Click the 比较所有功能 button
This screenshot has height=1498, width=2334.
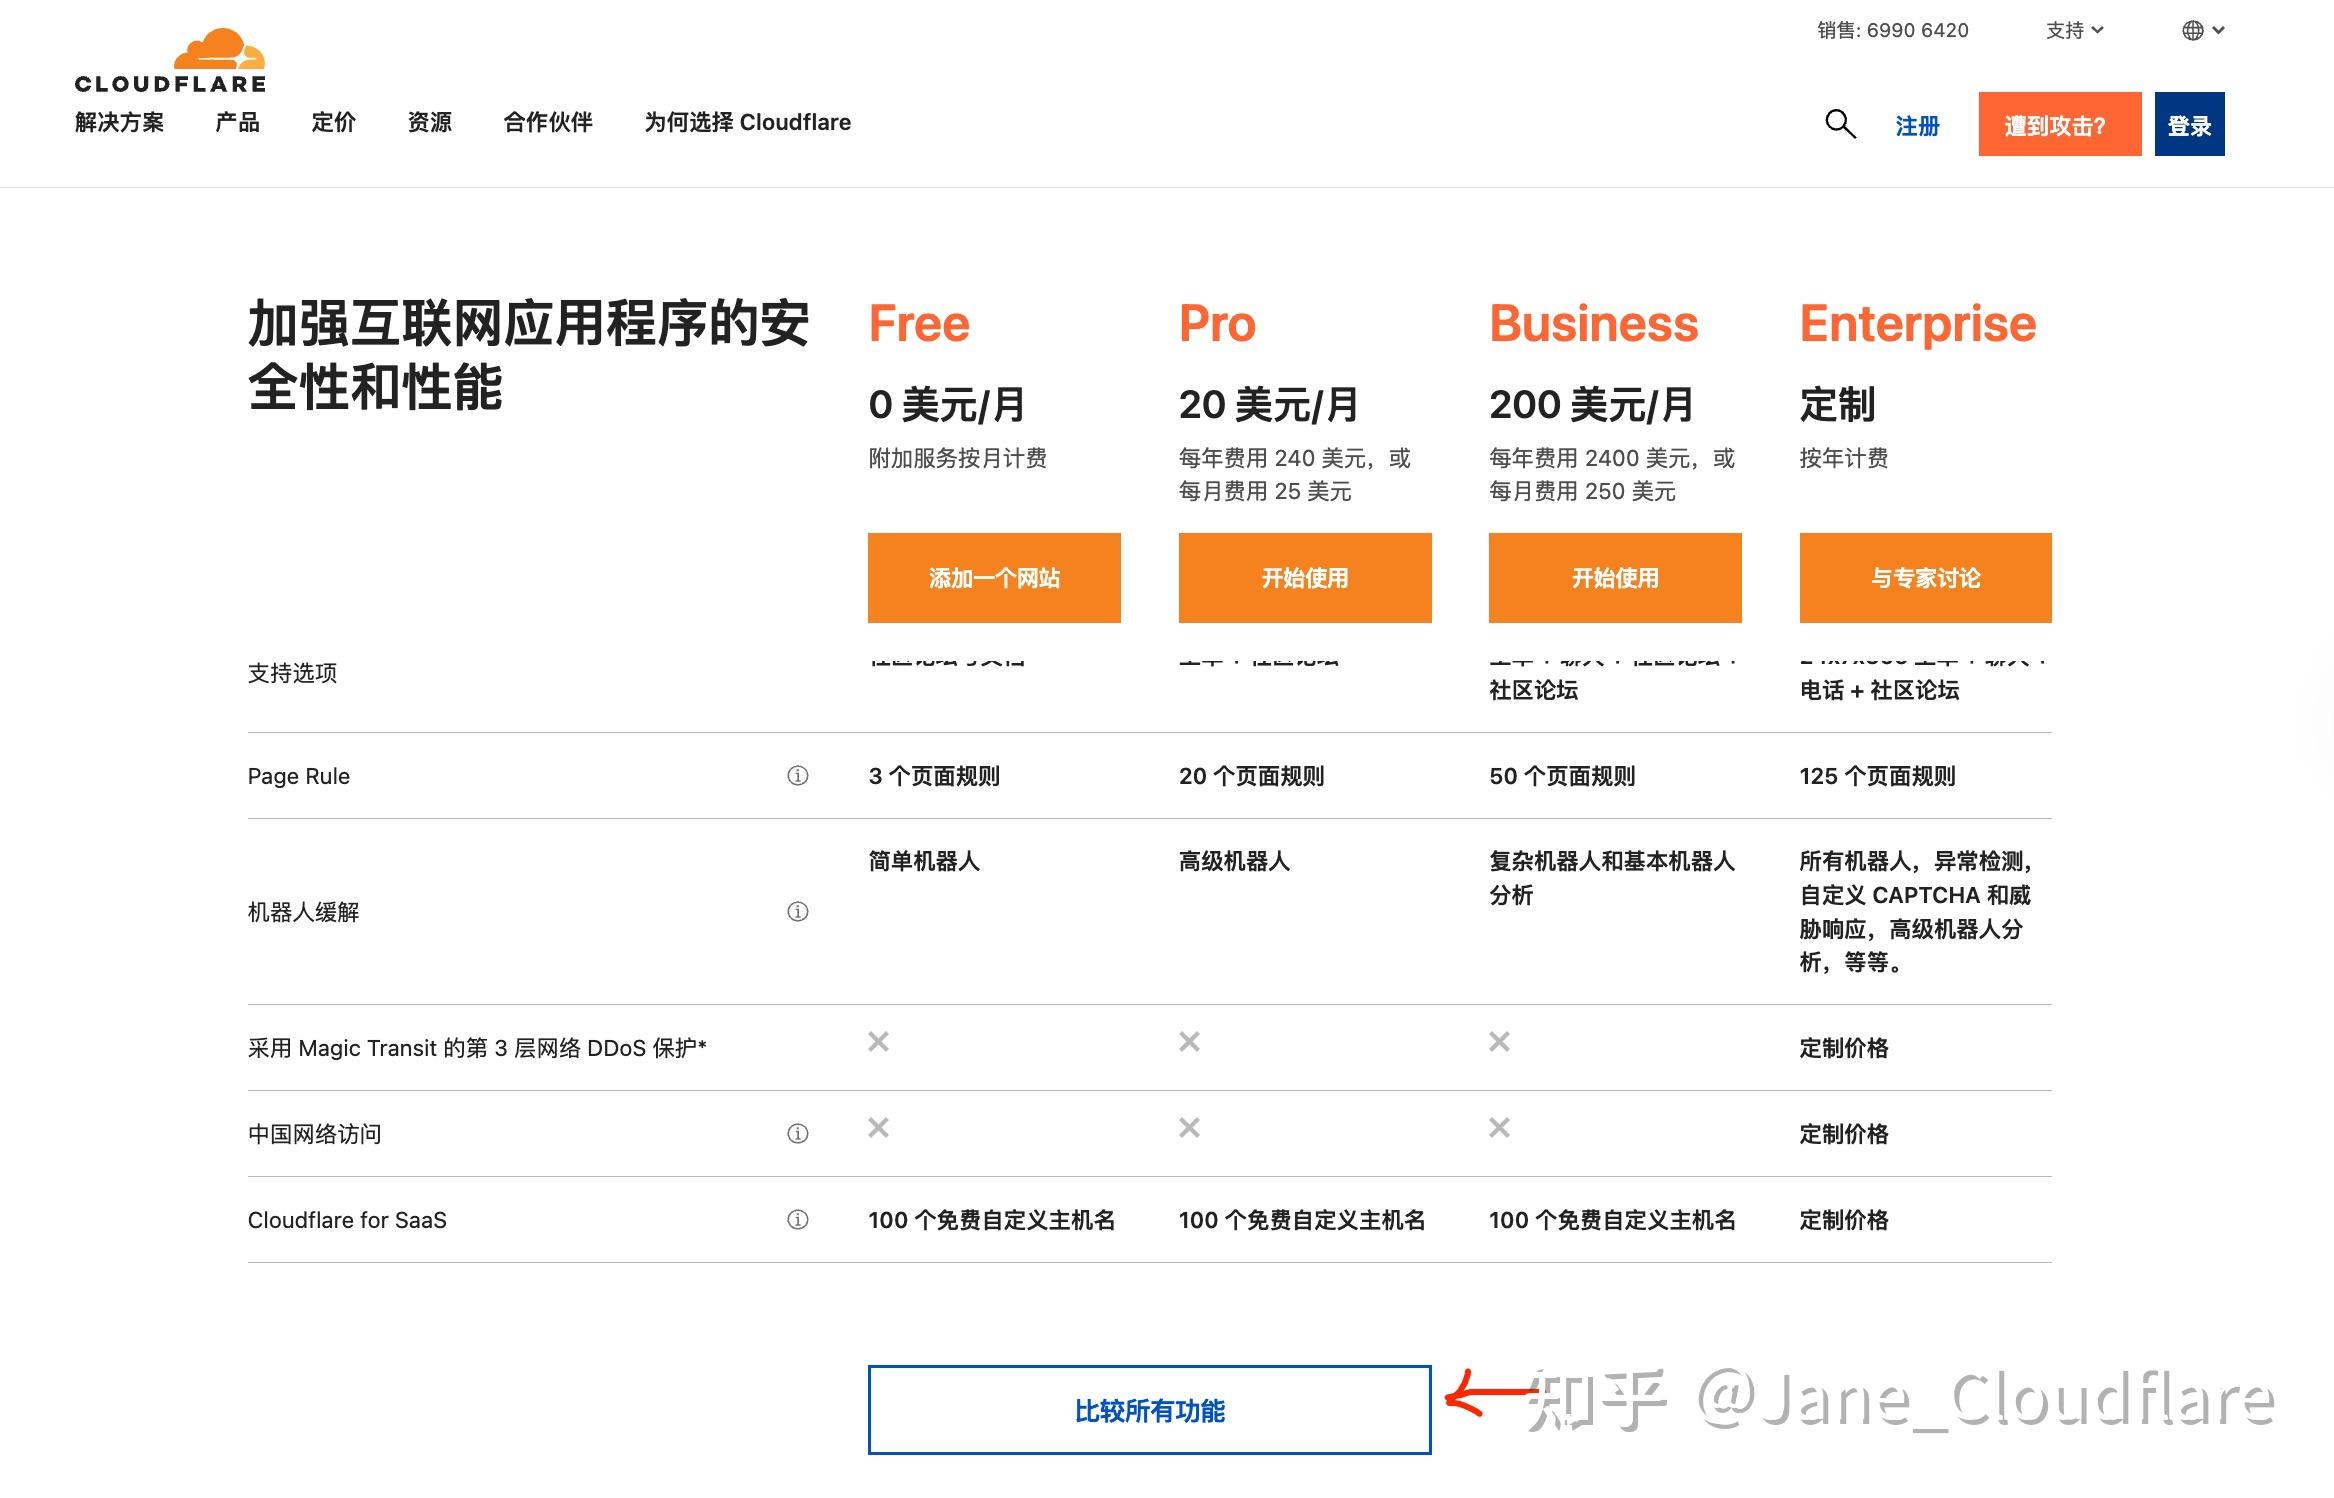coord(1149,1410)
